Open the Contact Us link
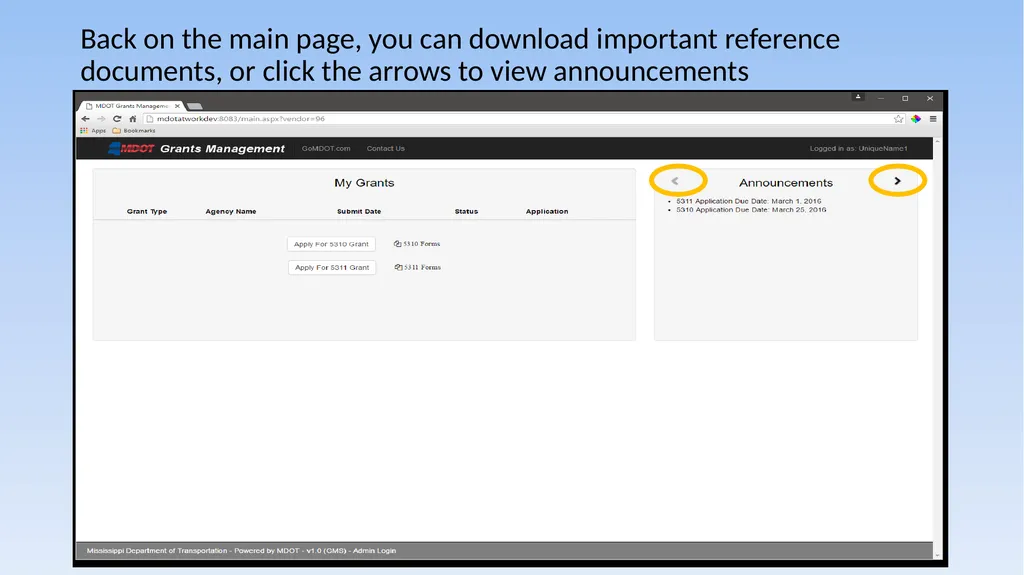1024x575 pixels. coord(385,148)
